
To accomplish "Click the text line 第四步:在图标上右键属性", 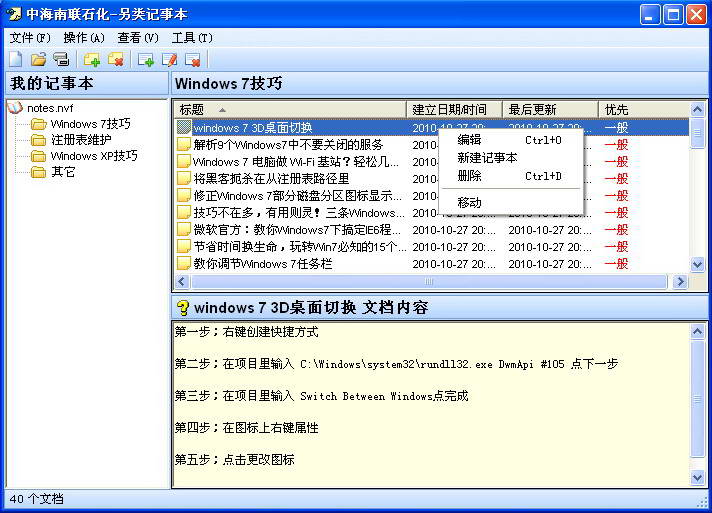I will pyautogui.click(x=247, y=427).
